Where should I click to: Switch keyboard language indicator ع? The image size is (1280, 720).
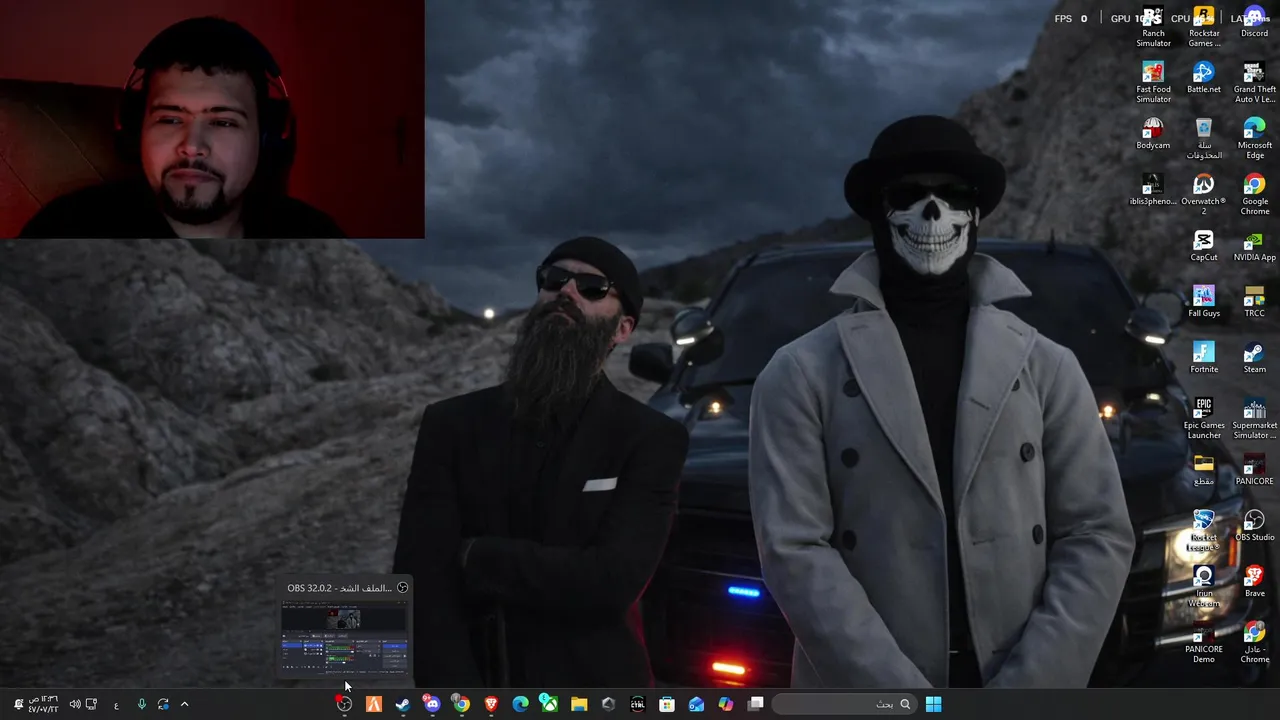tap(116, 705)
